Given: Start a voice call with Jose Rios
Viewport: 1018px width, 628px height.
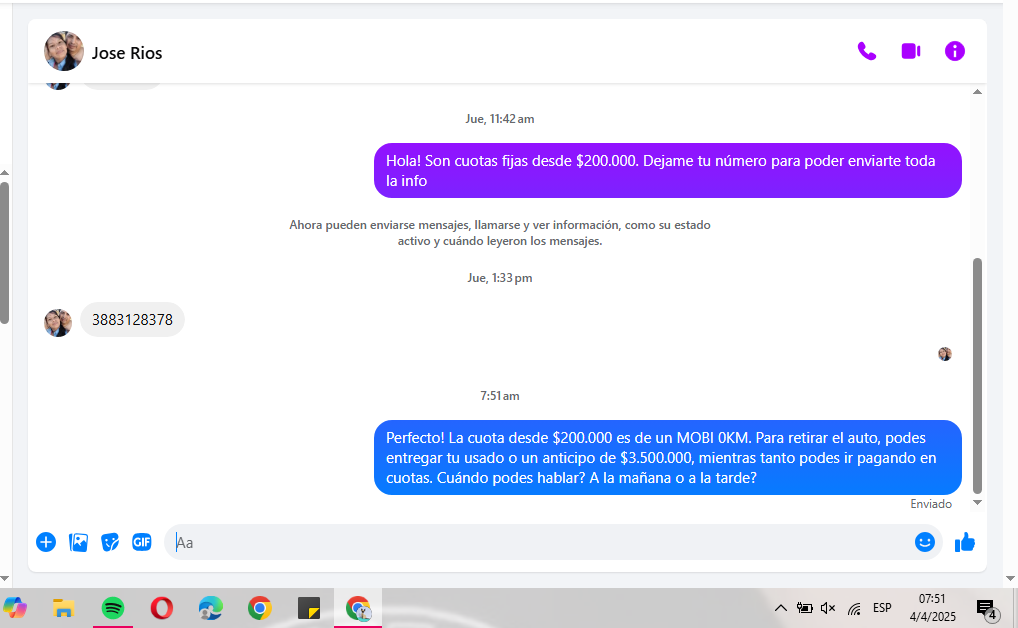Looking at the screenshot, I should point(866,51).
